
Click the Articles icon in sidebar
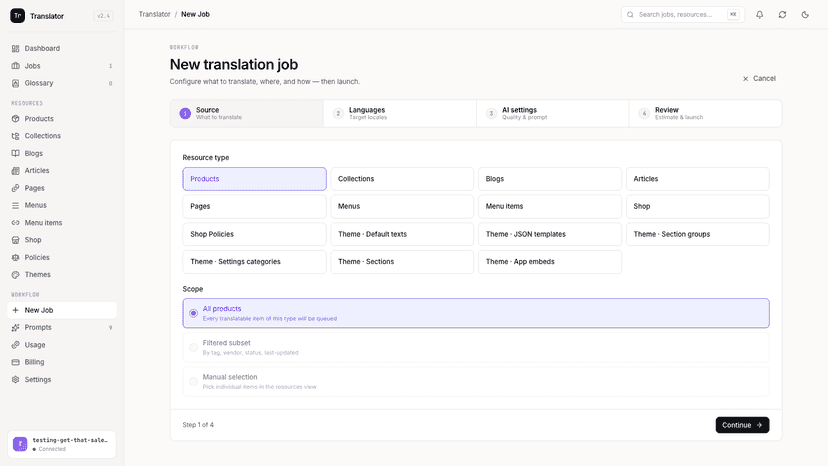point(15,171)
